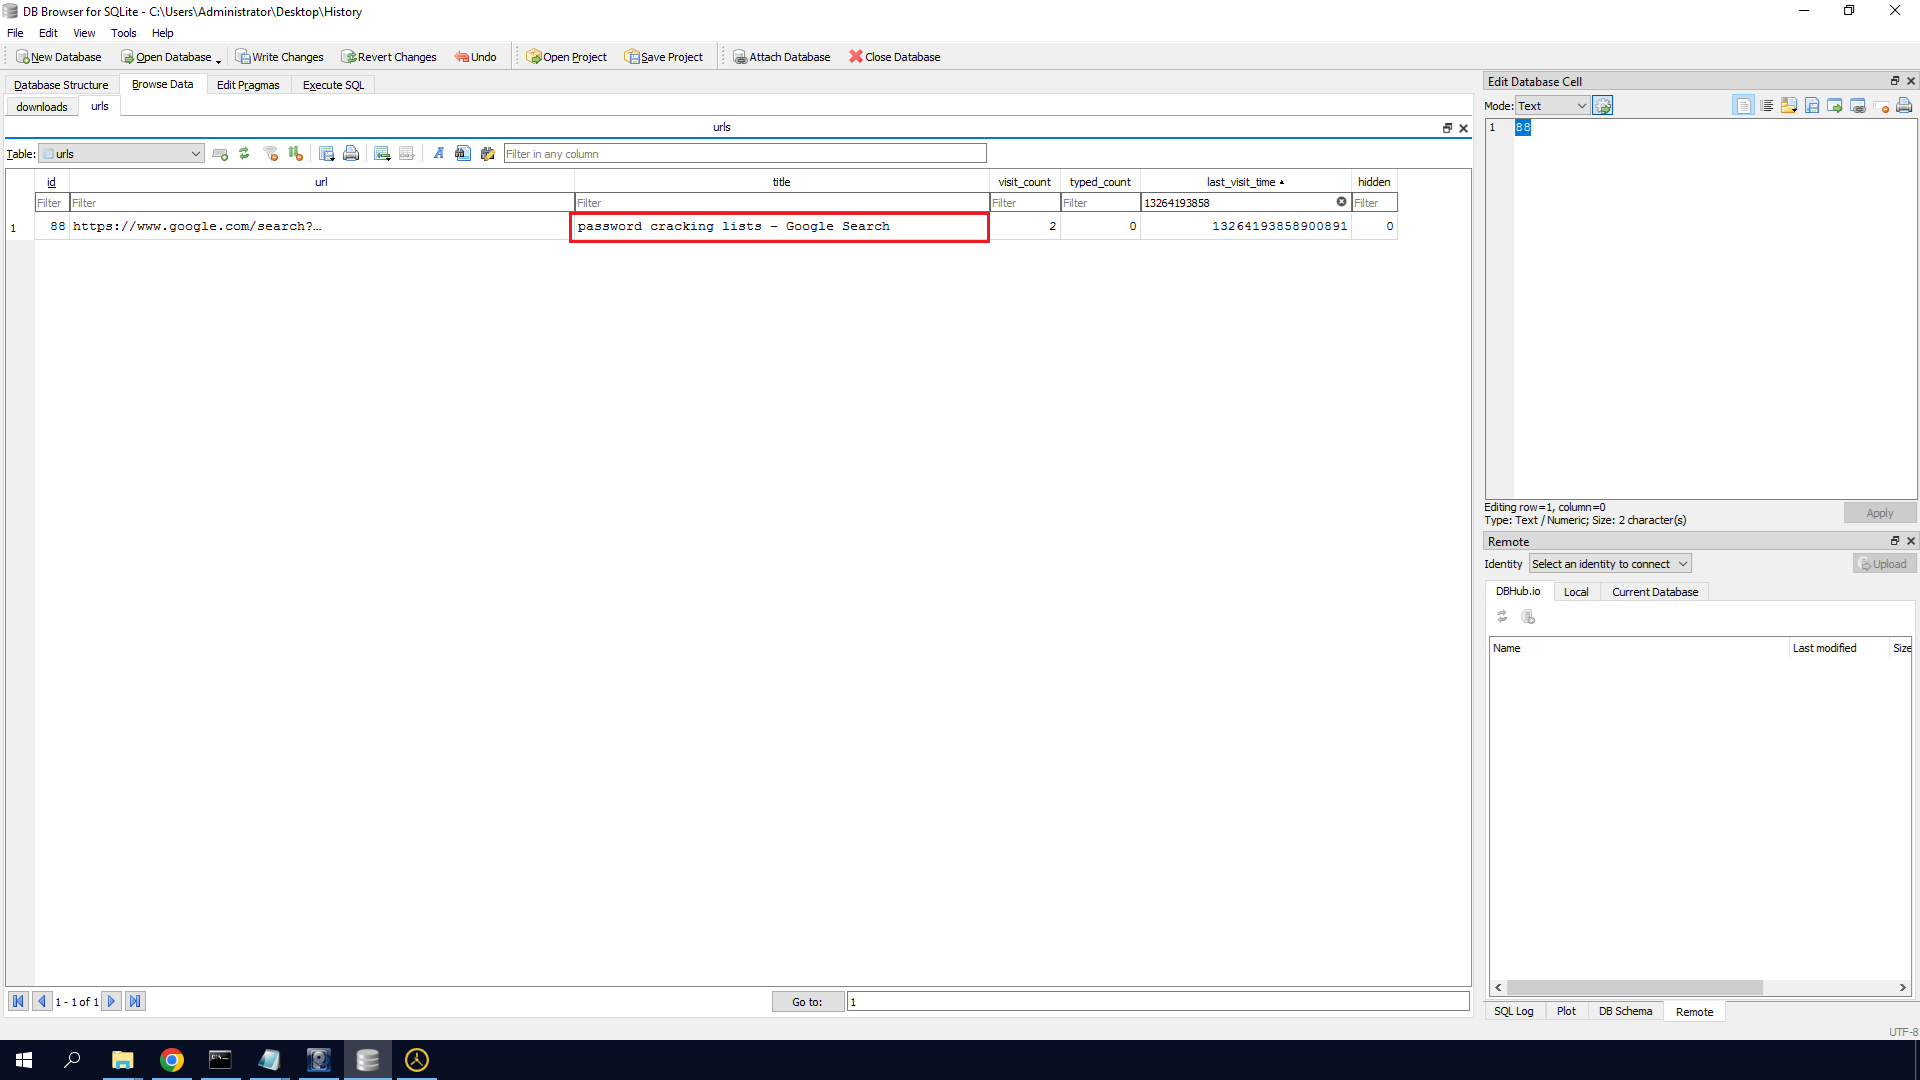Switch to the Plot bottom tab
1920x1080 pixels.
pyautogui.click(x=1566, y=1012)
